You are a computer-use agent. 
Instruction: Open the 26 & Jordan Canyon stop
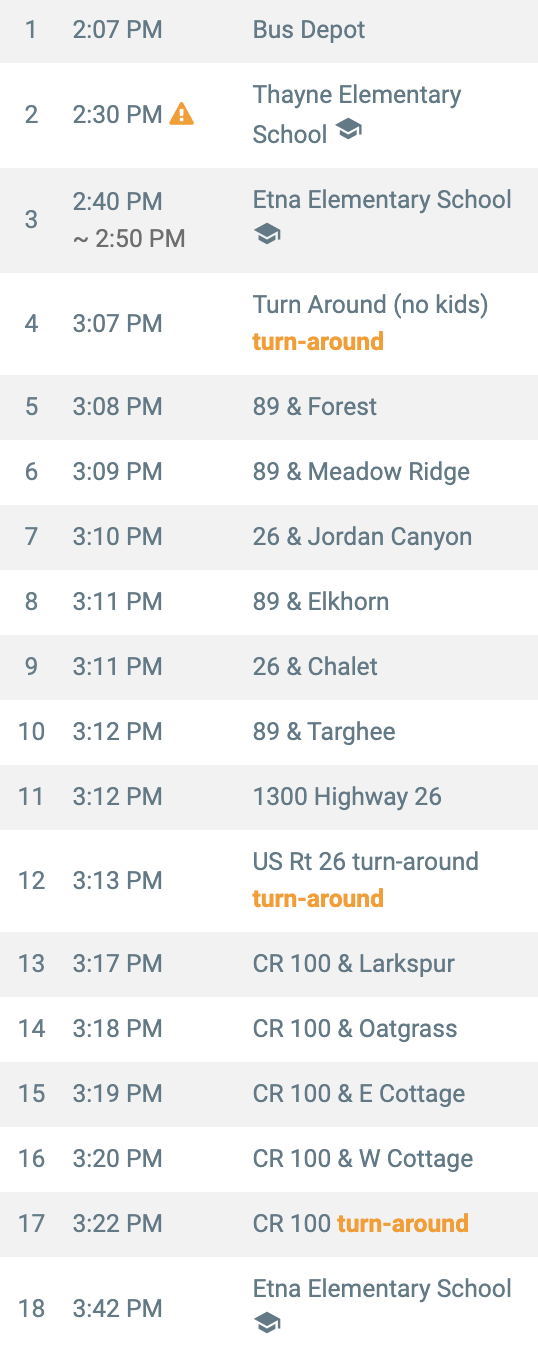269,537
